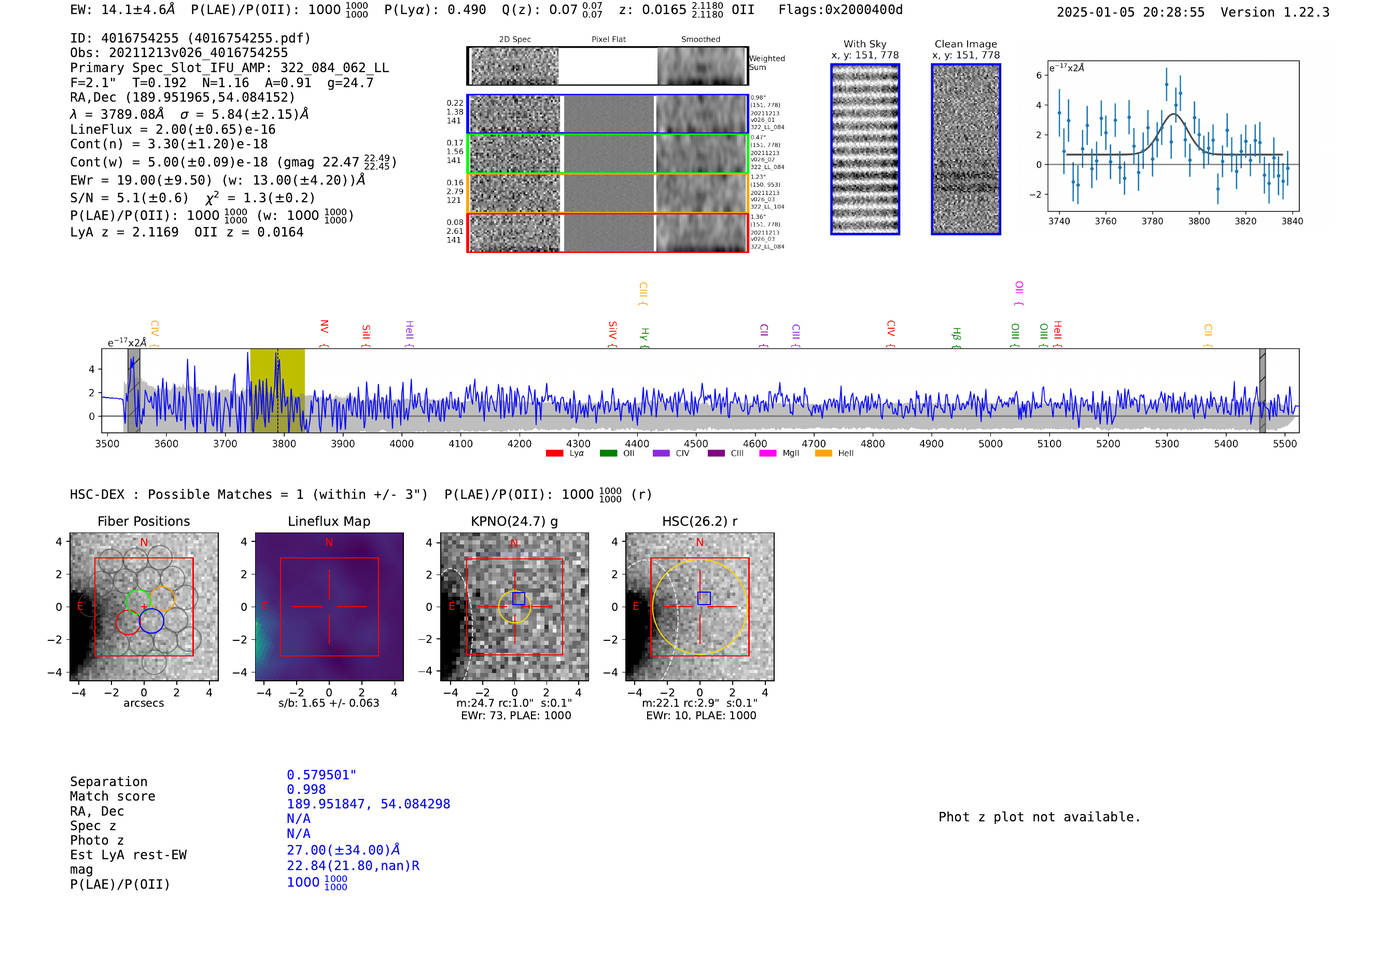Click the mag value 22.84(21.80,nan)R

[x=353, y=866]
